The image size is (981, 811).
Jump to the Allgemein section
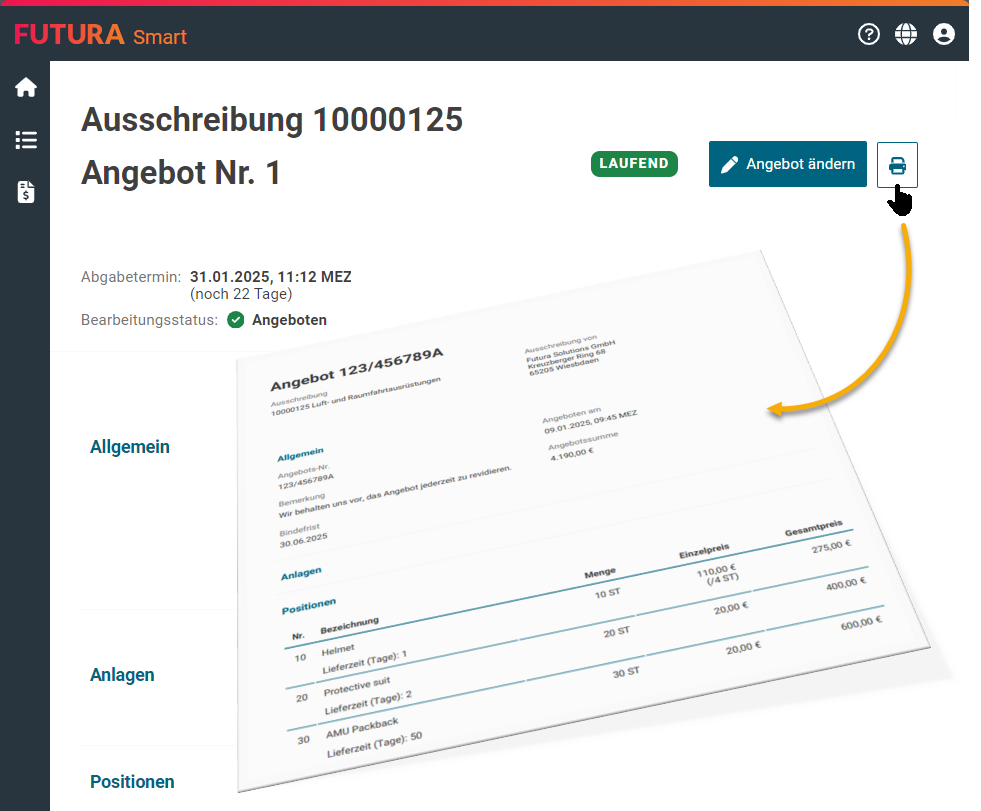pyautogui.click(x=130, y=447)
